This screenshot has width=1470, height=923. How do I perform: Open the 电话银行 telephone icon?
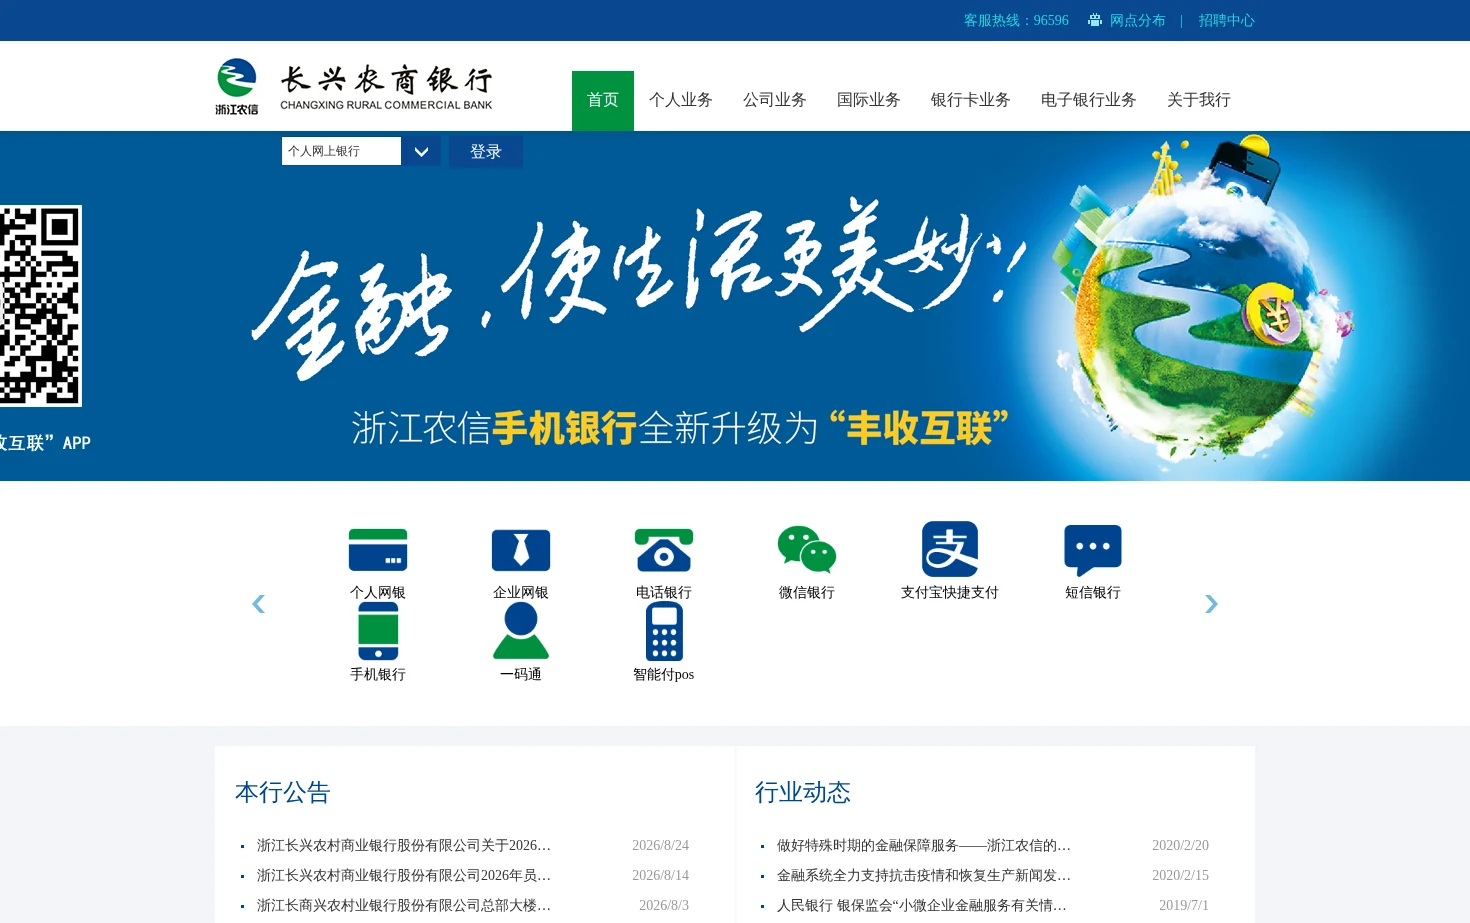tap(664, 550)
